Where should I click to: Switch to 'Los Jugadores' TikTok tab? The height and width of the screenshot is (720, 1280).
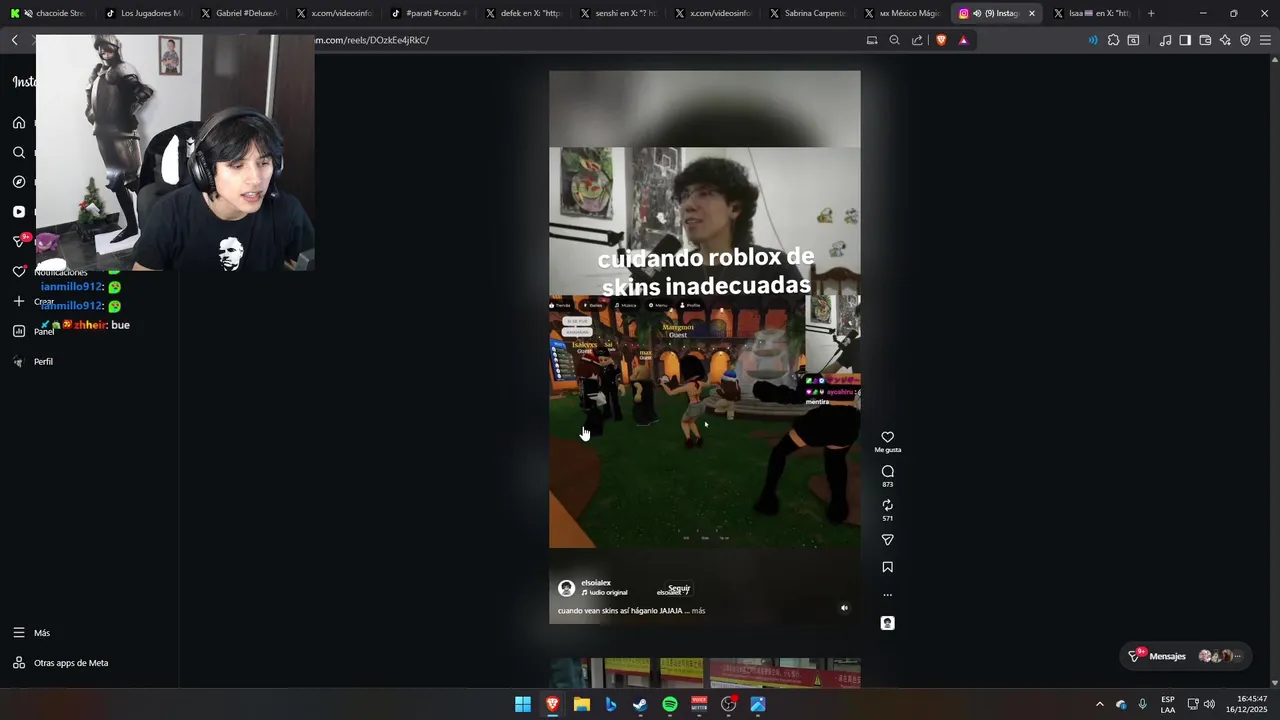(x=143, y=13)
